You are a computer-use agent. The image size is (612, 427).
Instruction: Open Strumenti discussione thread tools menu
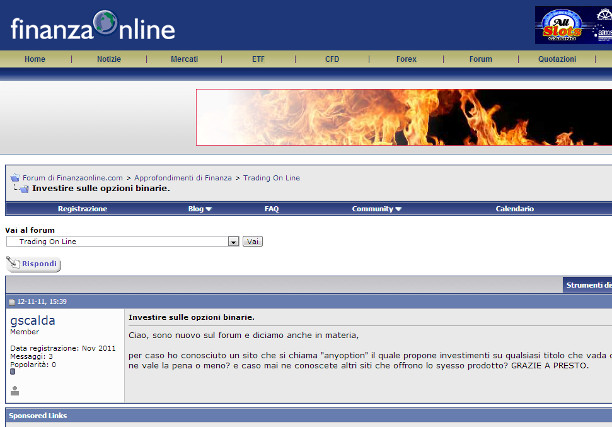[x=588, y=285]
